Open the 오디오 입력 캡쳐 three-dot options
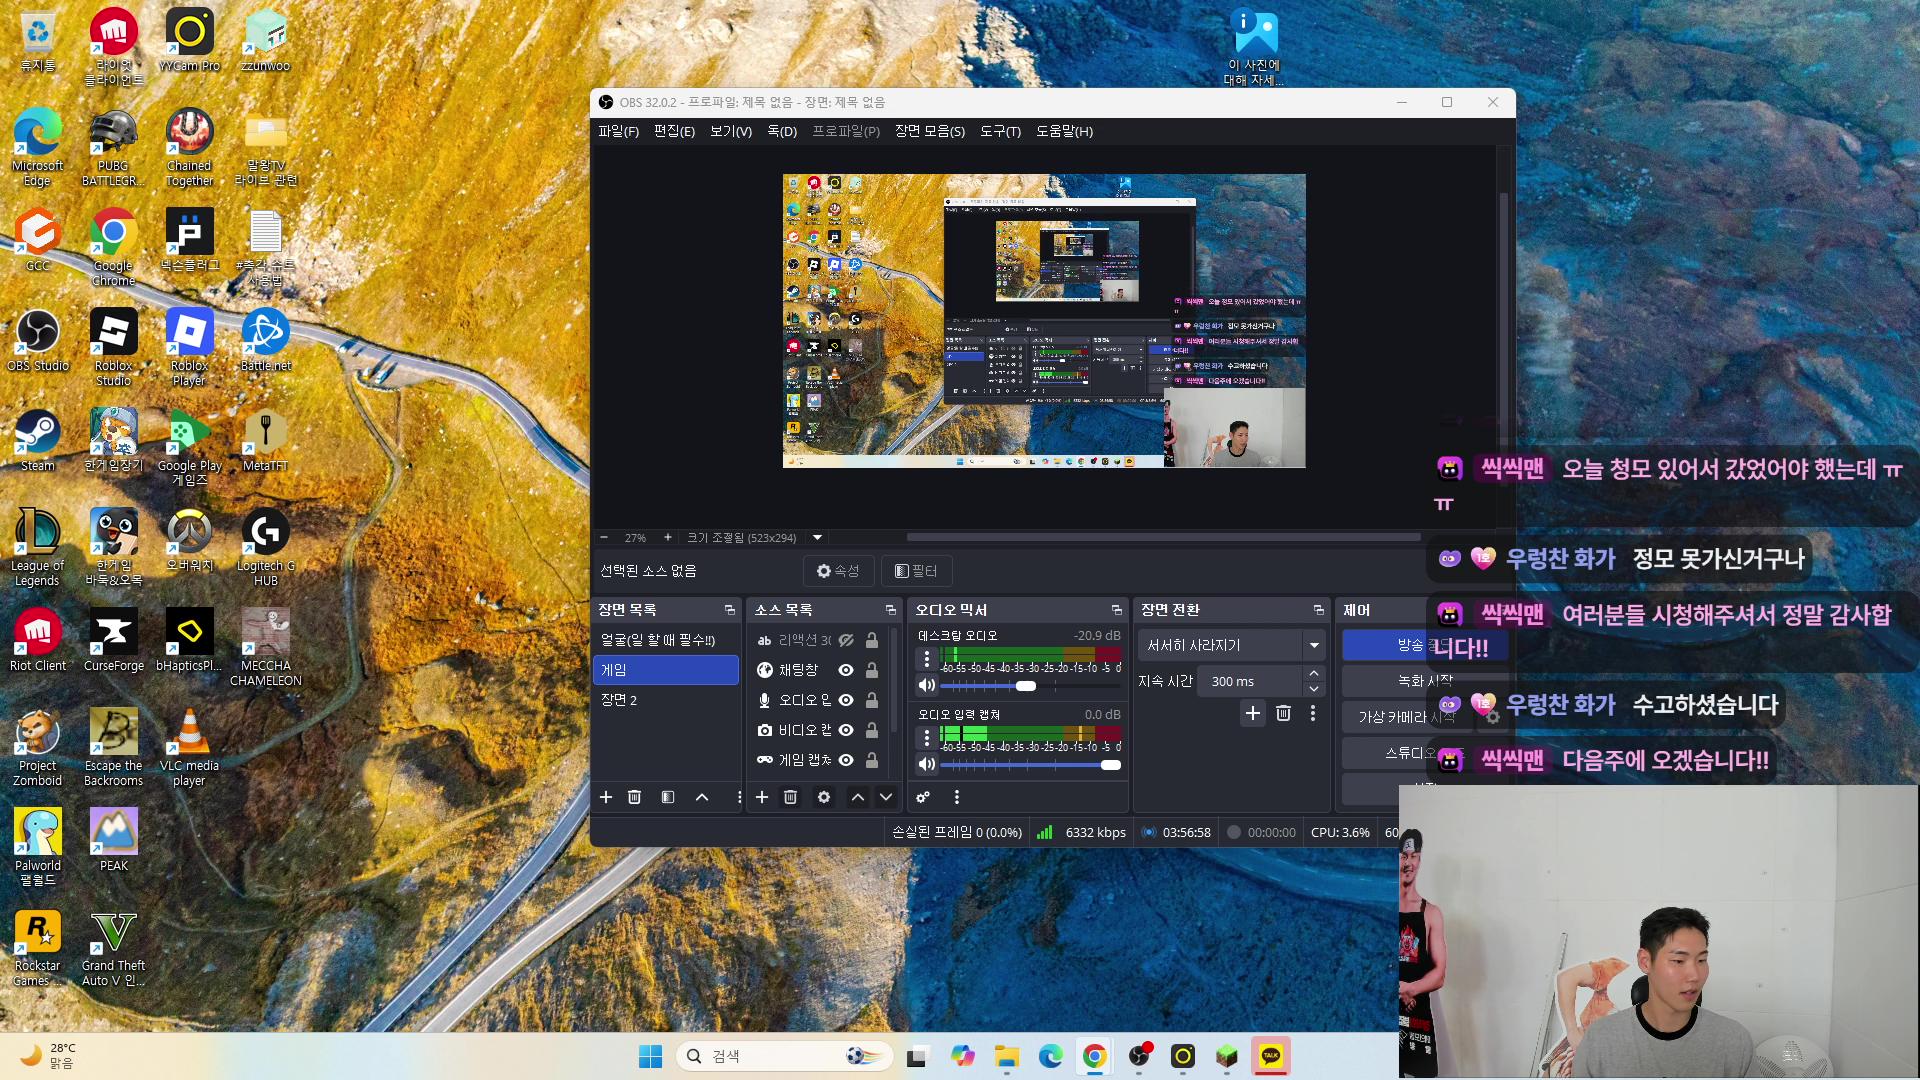The height and width of the screenshot is (1080, 1920). tap(927, 738)
